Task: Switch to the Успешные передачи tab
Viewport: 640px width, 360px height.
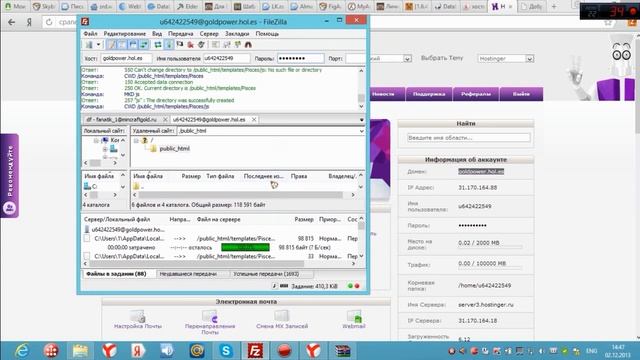Action: tap(266, 274)
